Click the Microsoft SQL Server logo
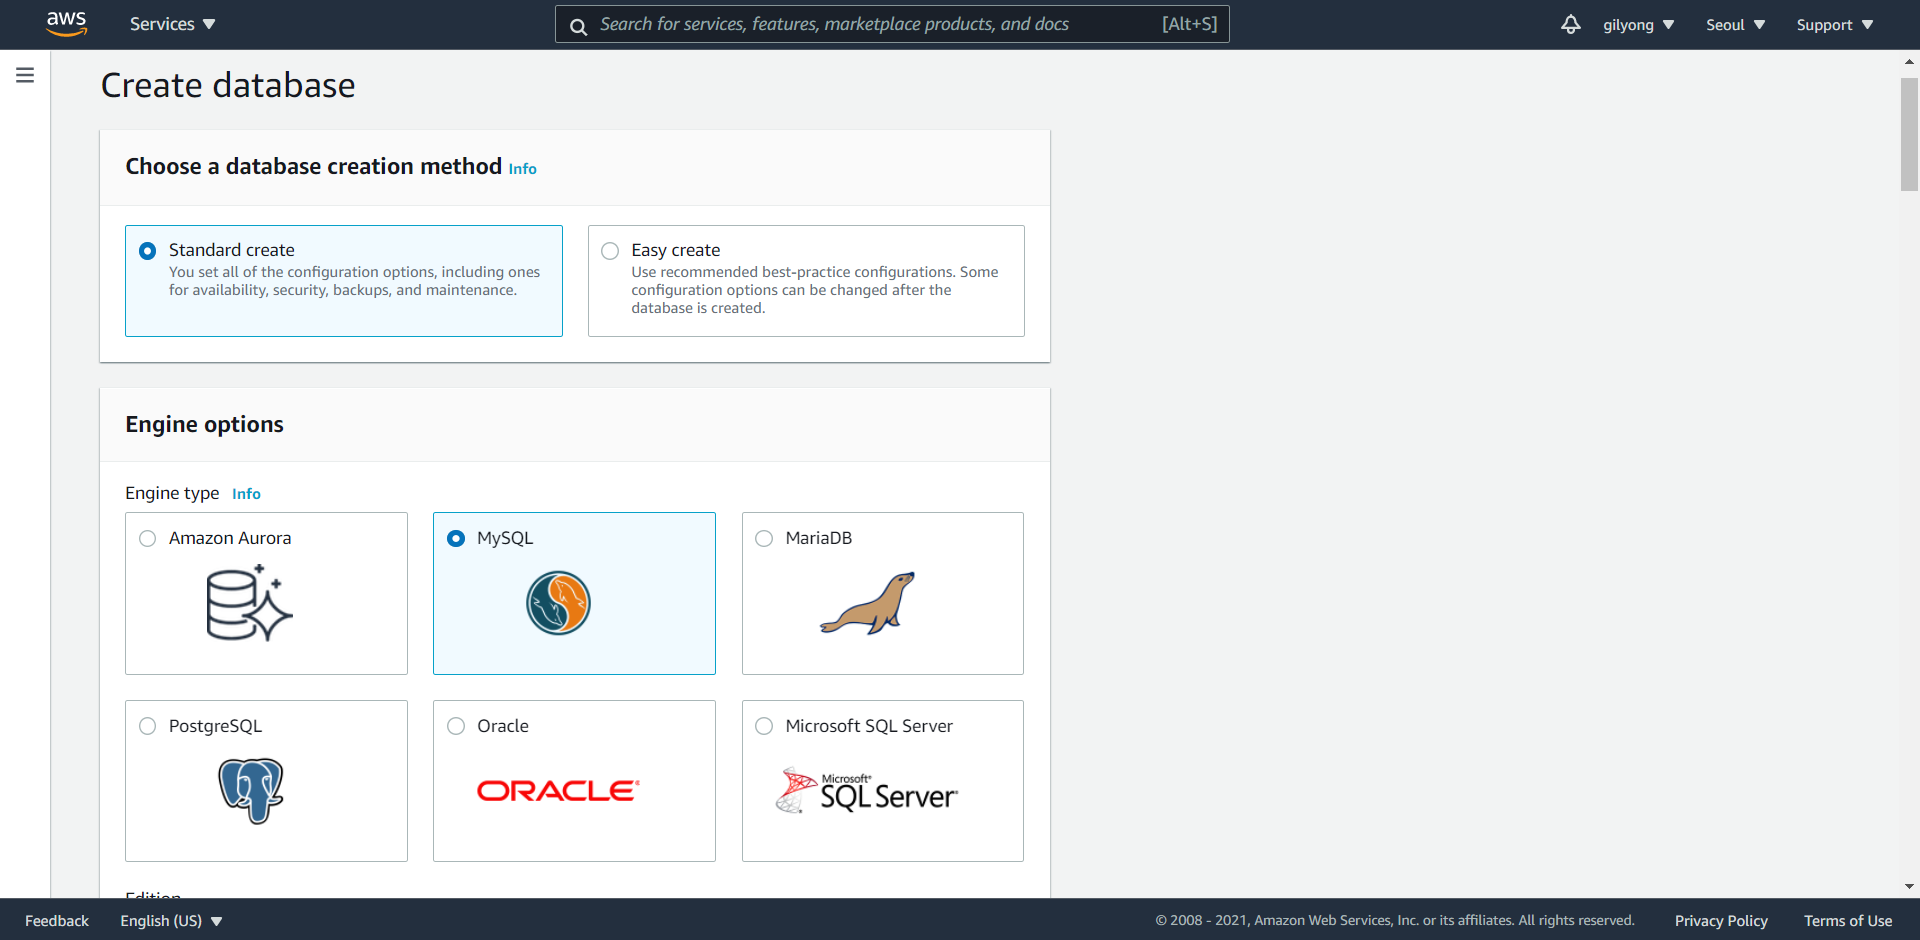This screenshot has width=1920, height=940. click(x=867, y=791)
